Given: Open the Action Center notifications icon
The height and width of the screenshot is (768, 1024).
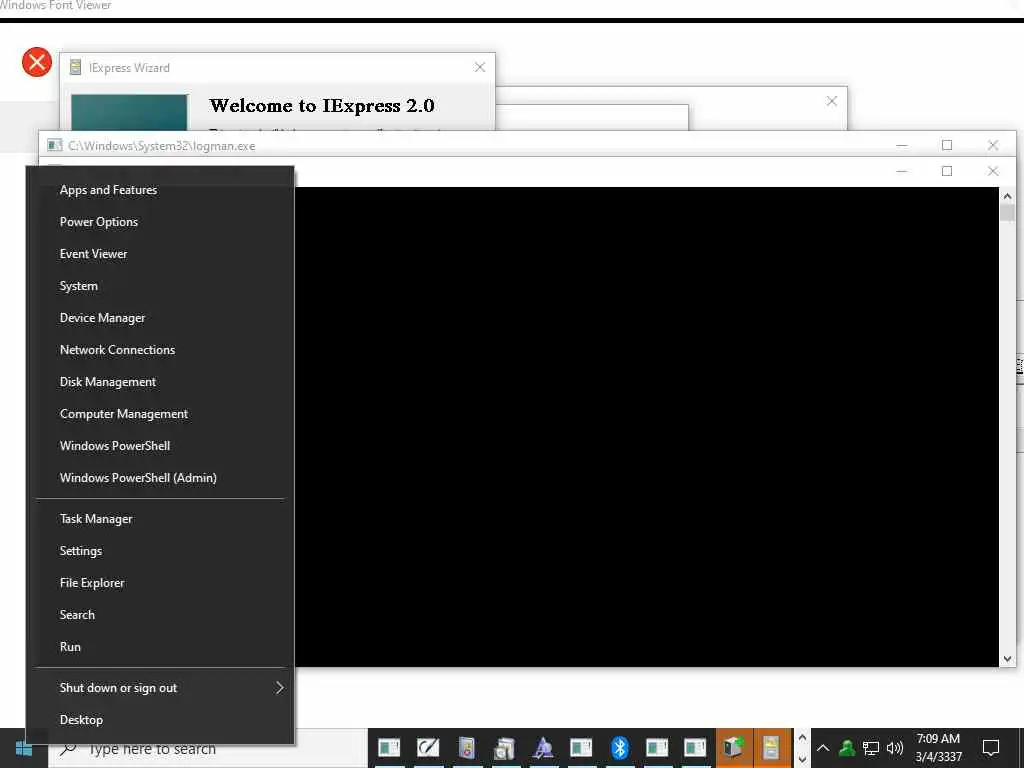Looking at the screenshot, I should (x=991, y=748).
